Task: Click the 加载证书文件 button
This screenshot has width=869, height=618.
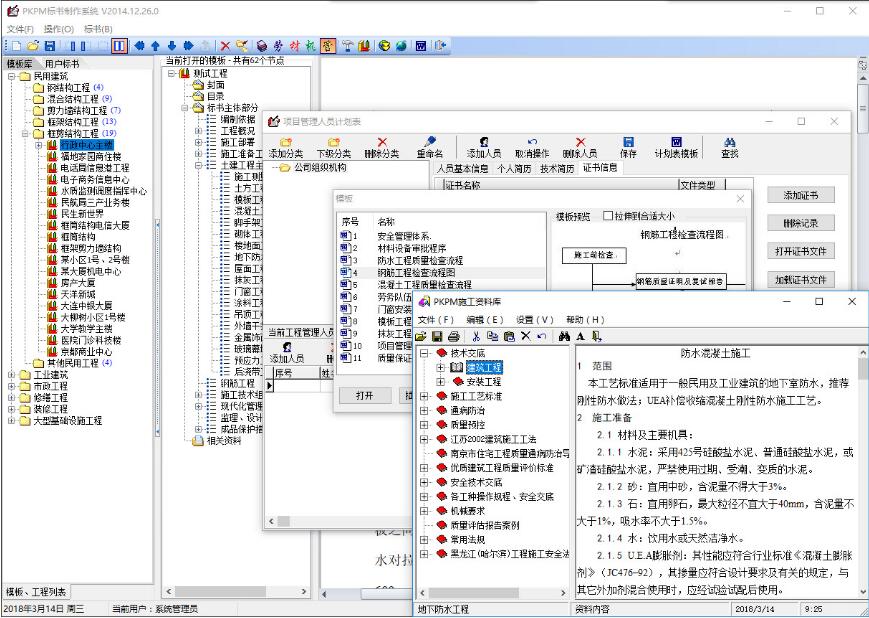Action: tap(801, 280)
